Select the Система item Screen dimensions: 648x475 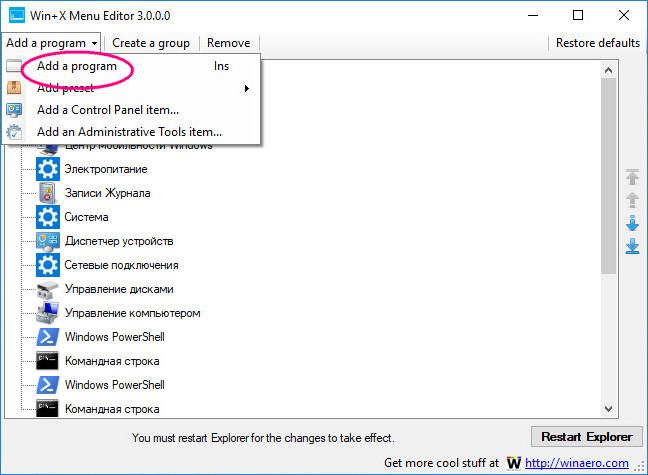click(86, 217)
